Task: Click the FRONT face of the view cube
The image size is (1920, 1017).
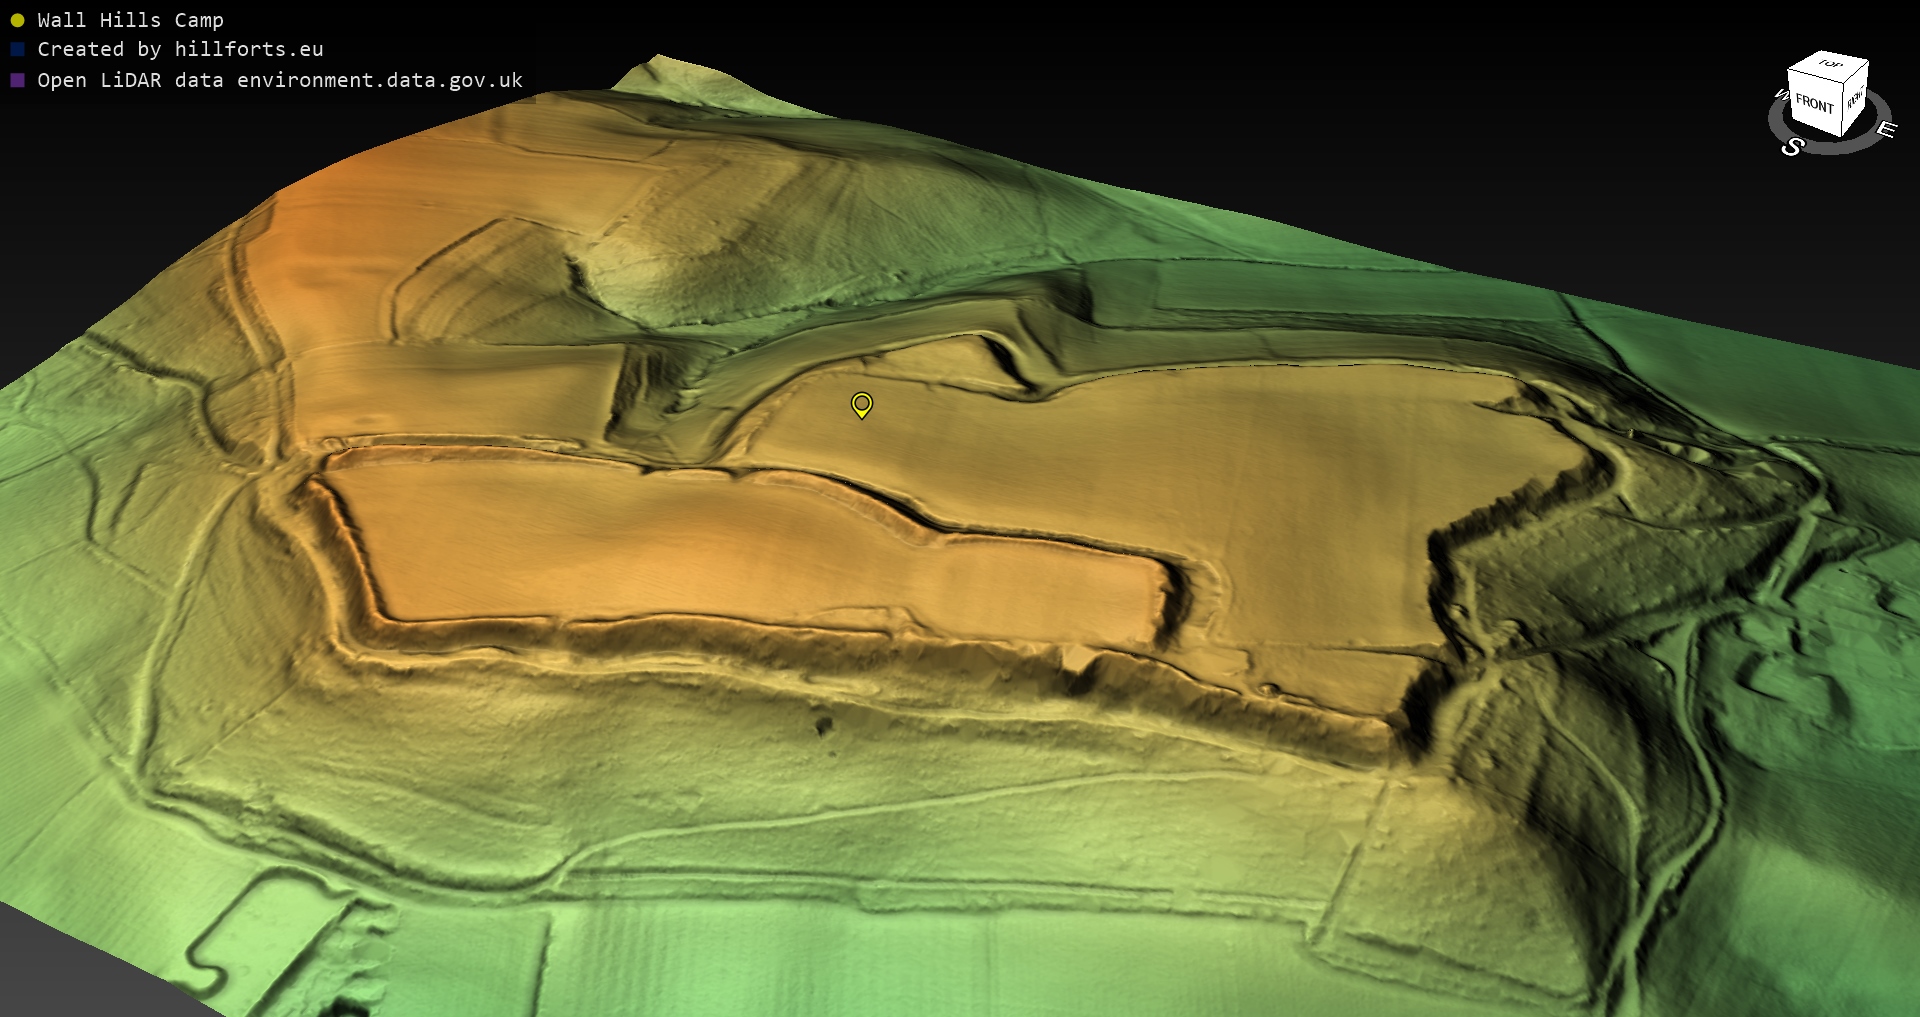Action: point(1813,103)
